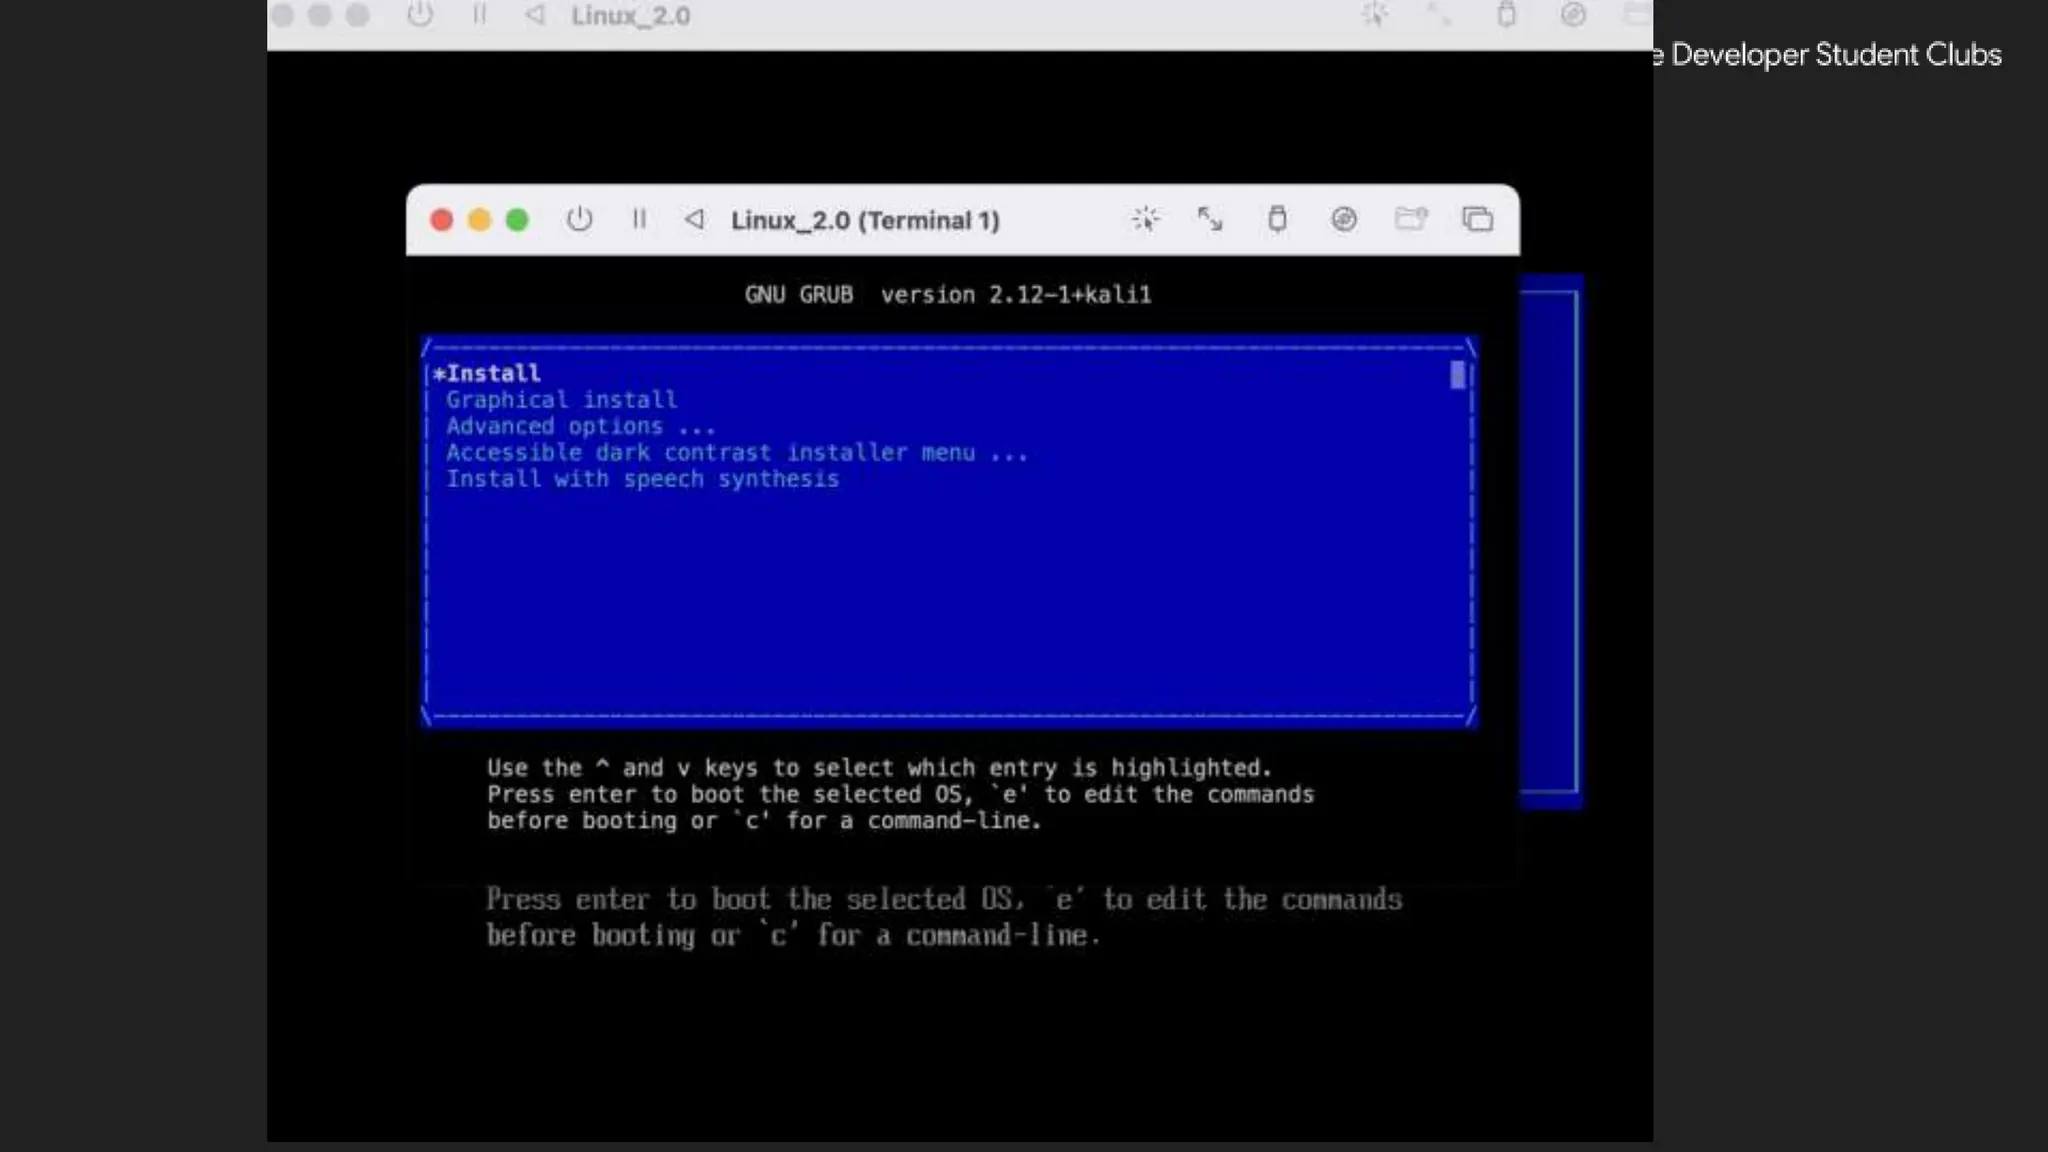2048x1152 pixels.
Task: Select the Graphical install entry
Action: (x=561, y=400)
